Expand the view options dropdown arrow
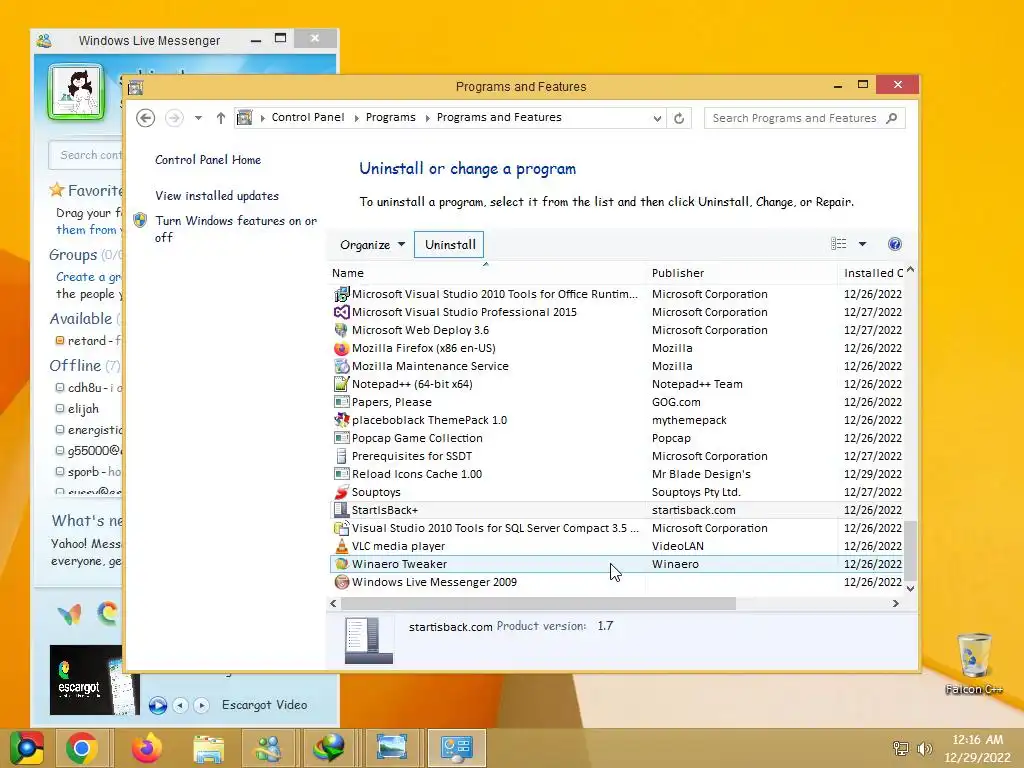This screenshot has width=1024, height=768. click(862, 244)
